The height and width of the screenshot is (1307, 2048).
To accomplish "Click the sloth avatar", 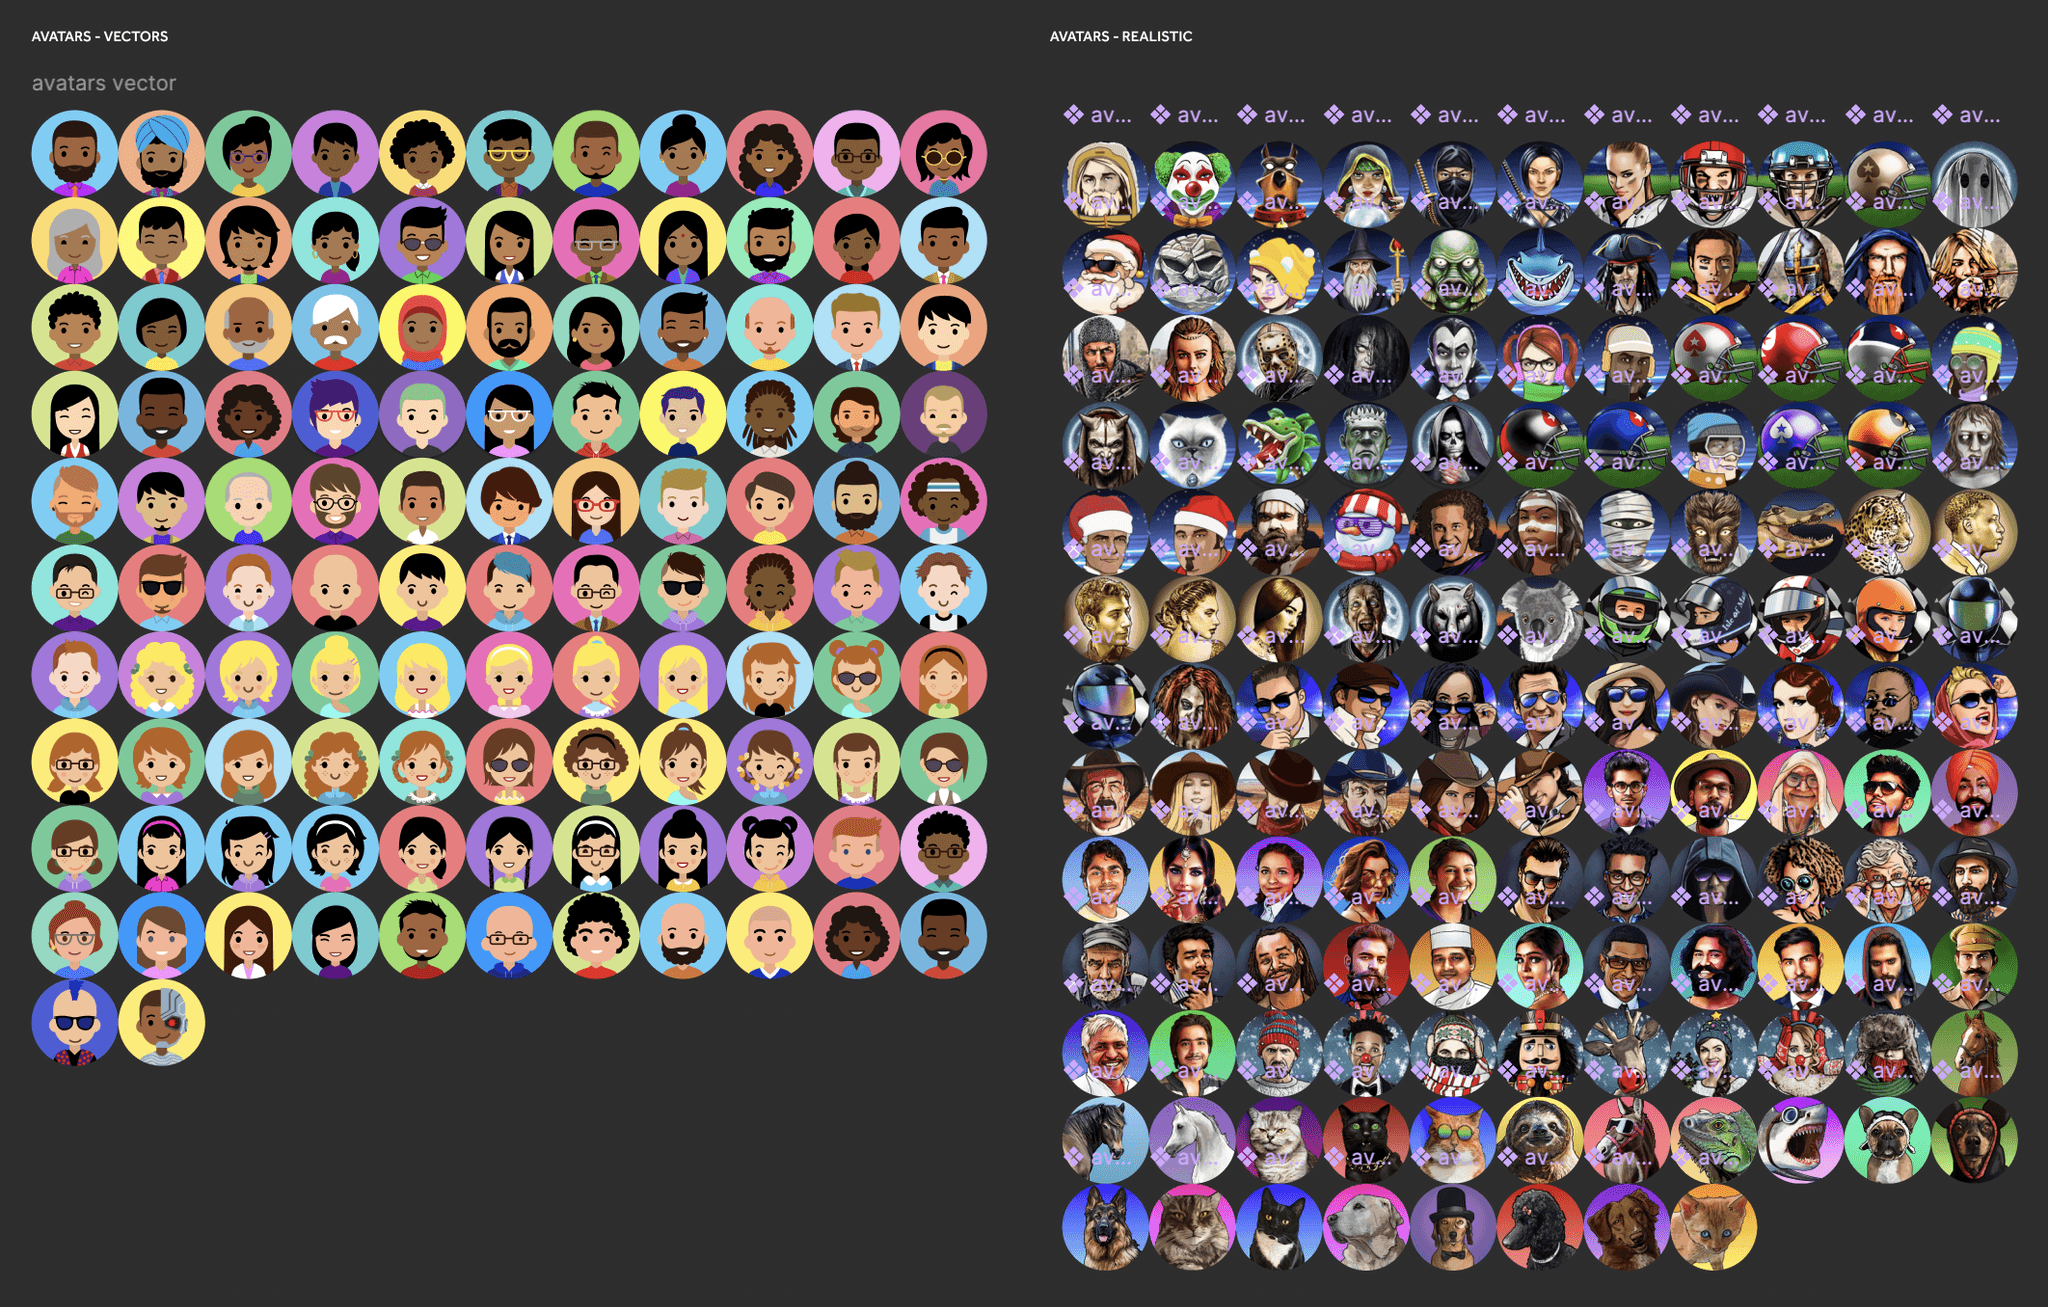I will 1539,1140.
